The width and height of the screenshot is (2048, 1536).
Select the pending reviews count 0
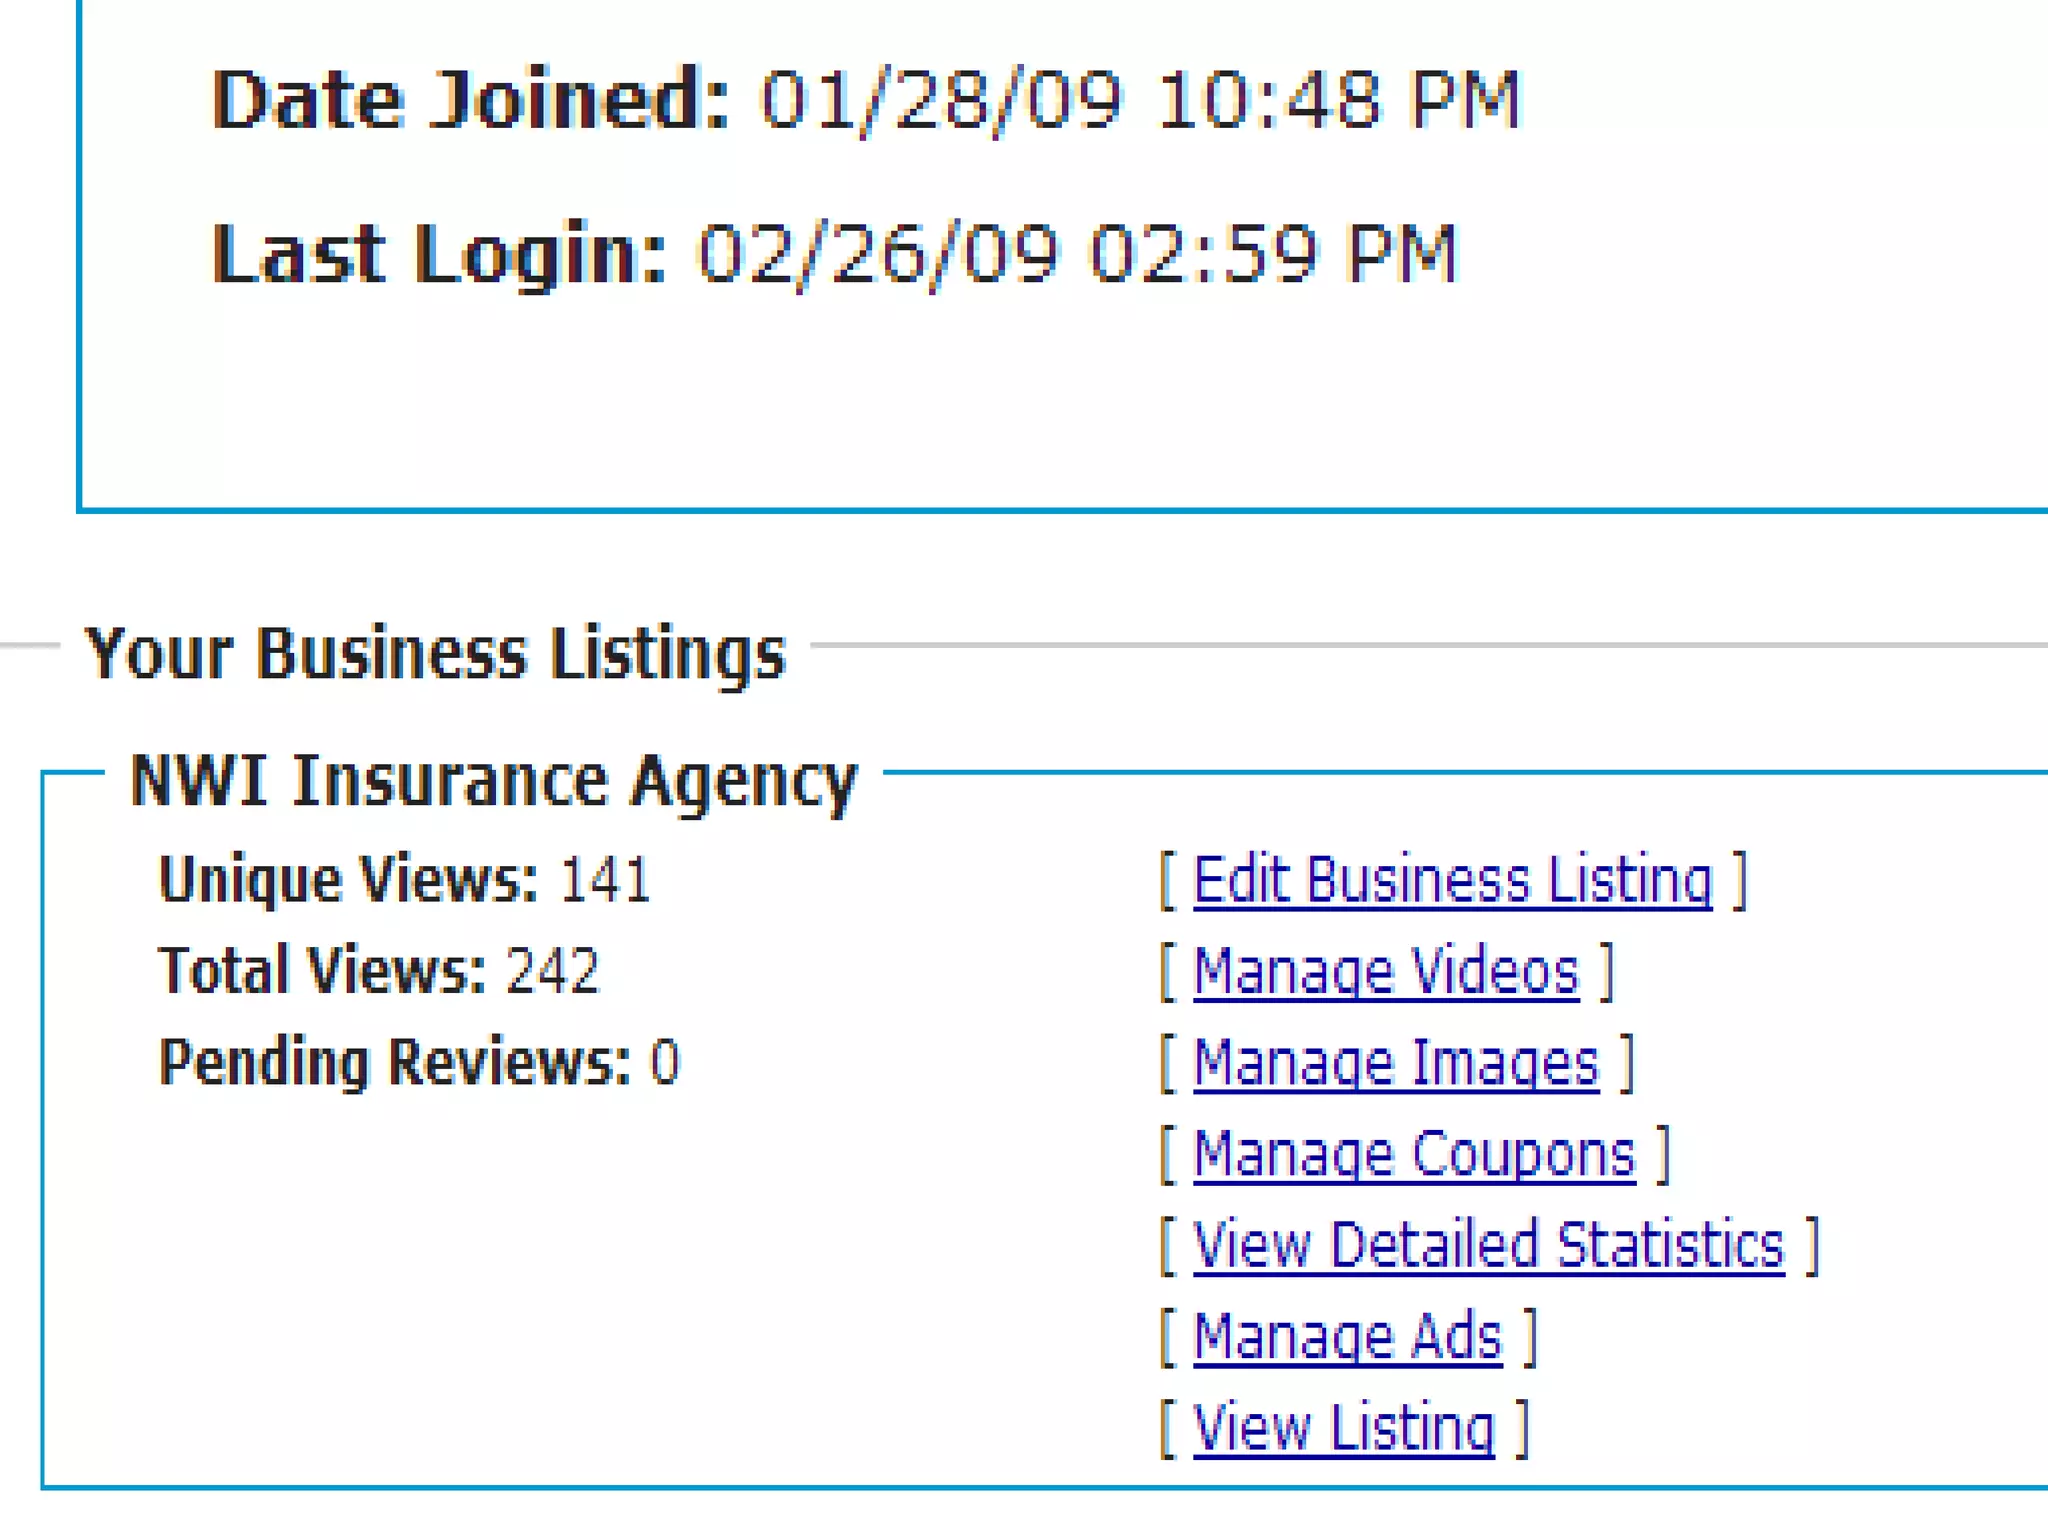[665, 1062]
